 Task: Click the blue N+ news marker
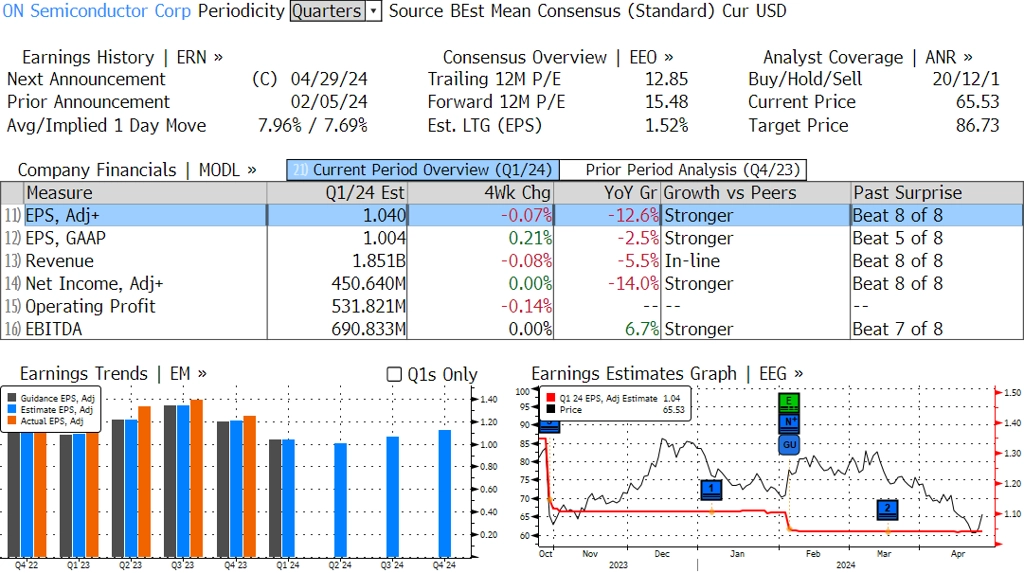coord(789,423)
